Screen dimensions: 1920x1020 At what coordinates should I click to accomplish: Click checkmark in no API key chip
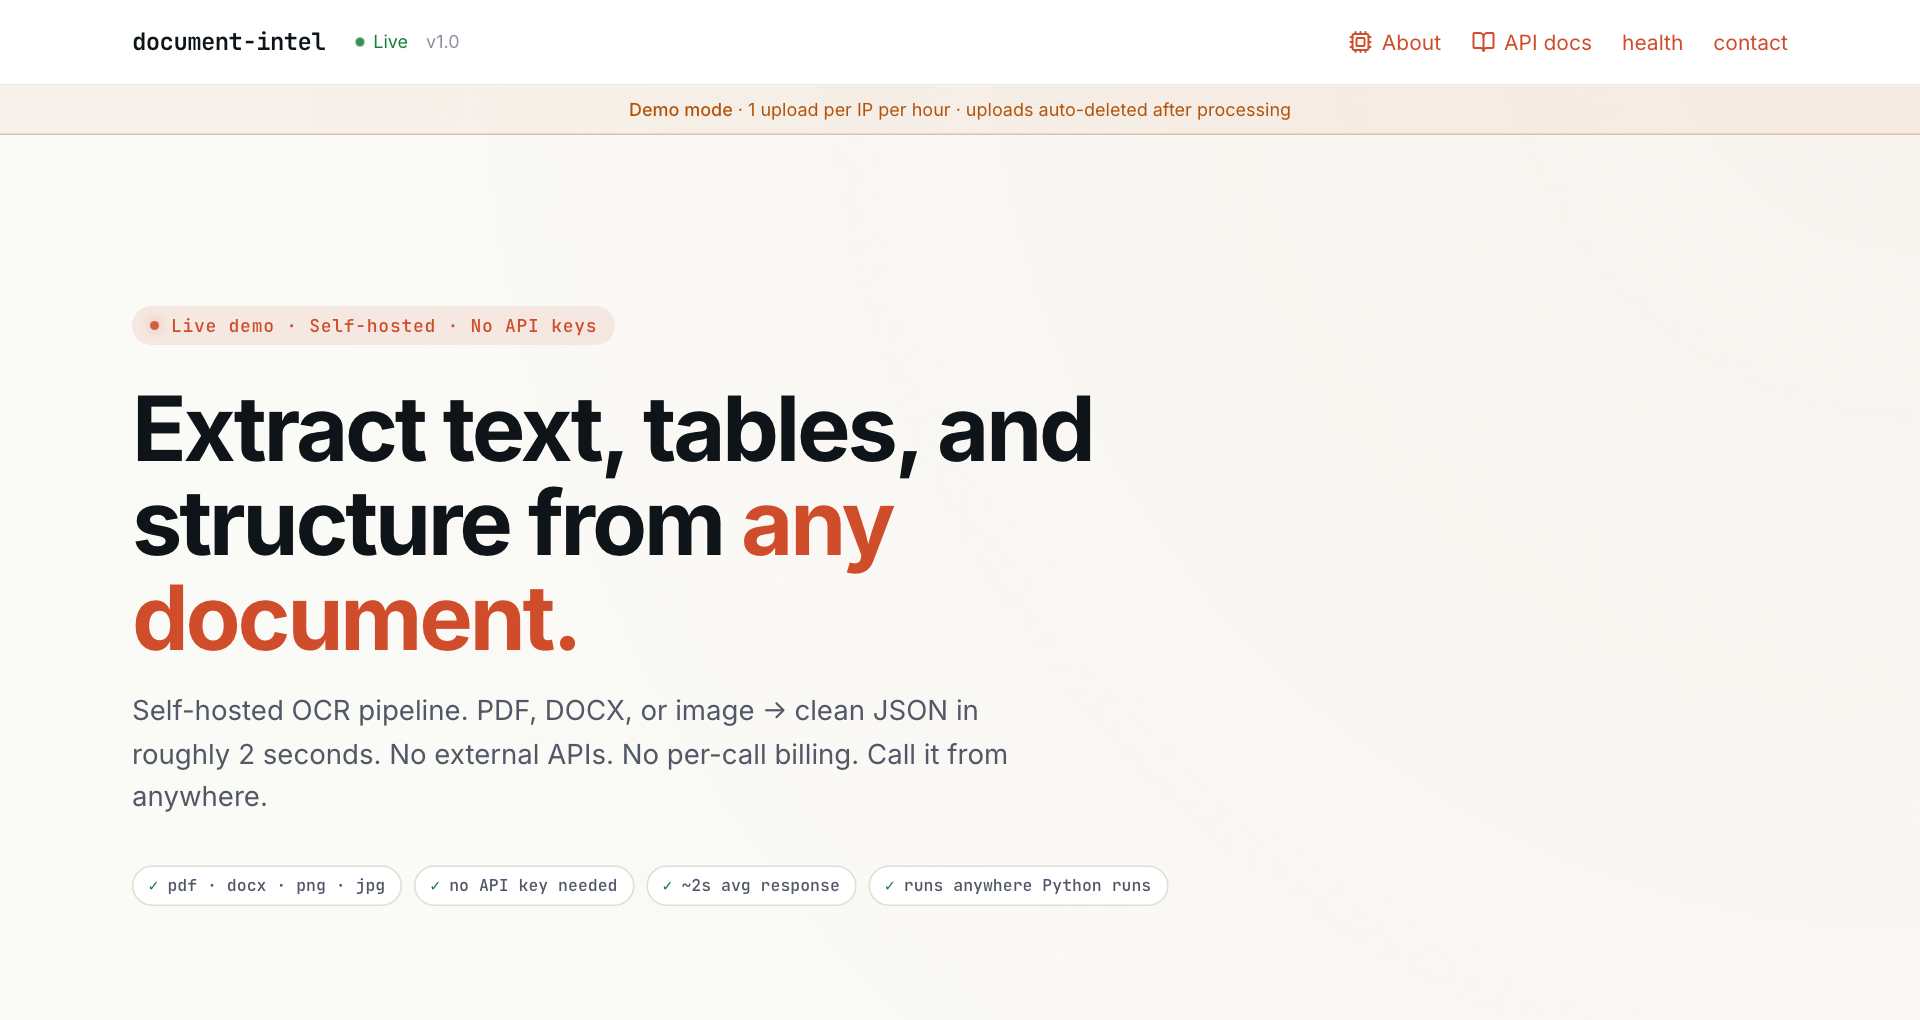coord(435,886)
